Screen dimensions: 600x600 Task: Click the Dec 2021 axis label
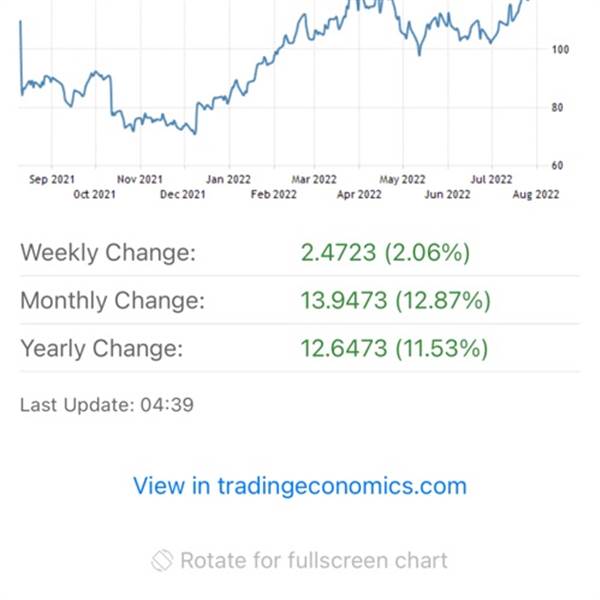[x=183, y=194]
